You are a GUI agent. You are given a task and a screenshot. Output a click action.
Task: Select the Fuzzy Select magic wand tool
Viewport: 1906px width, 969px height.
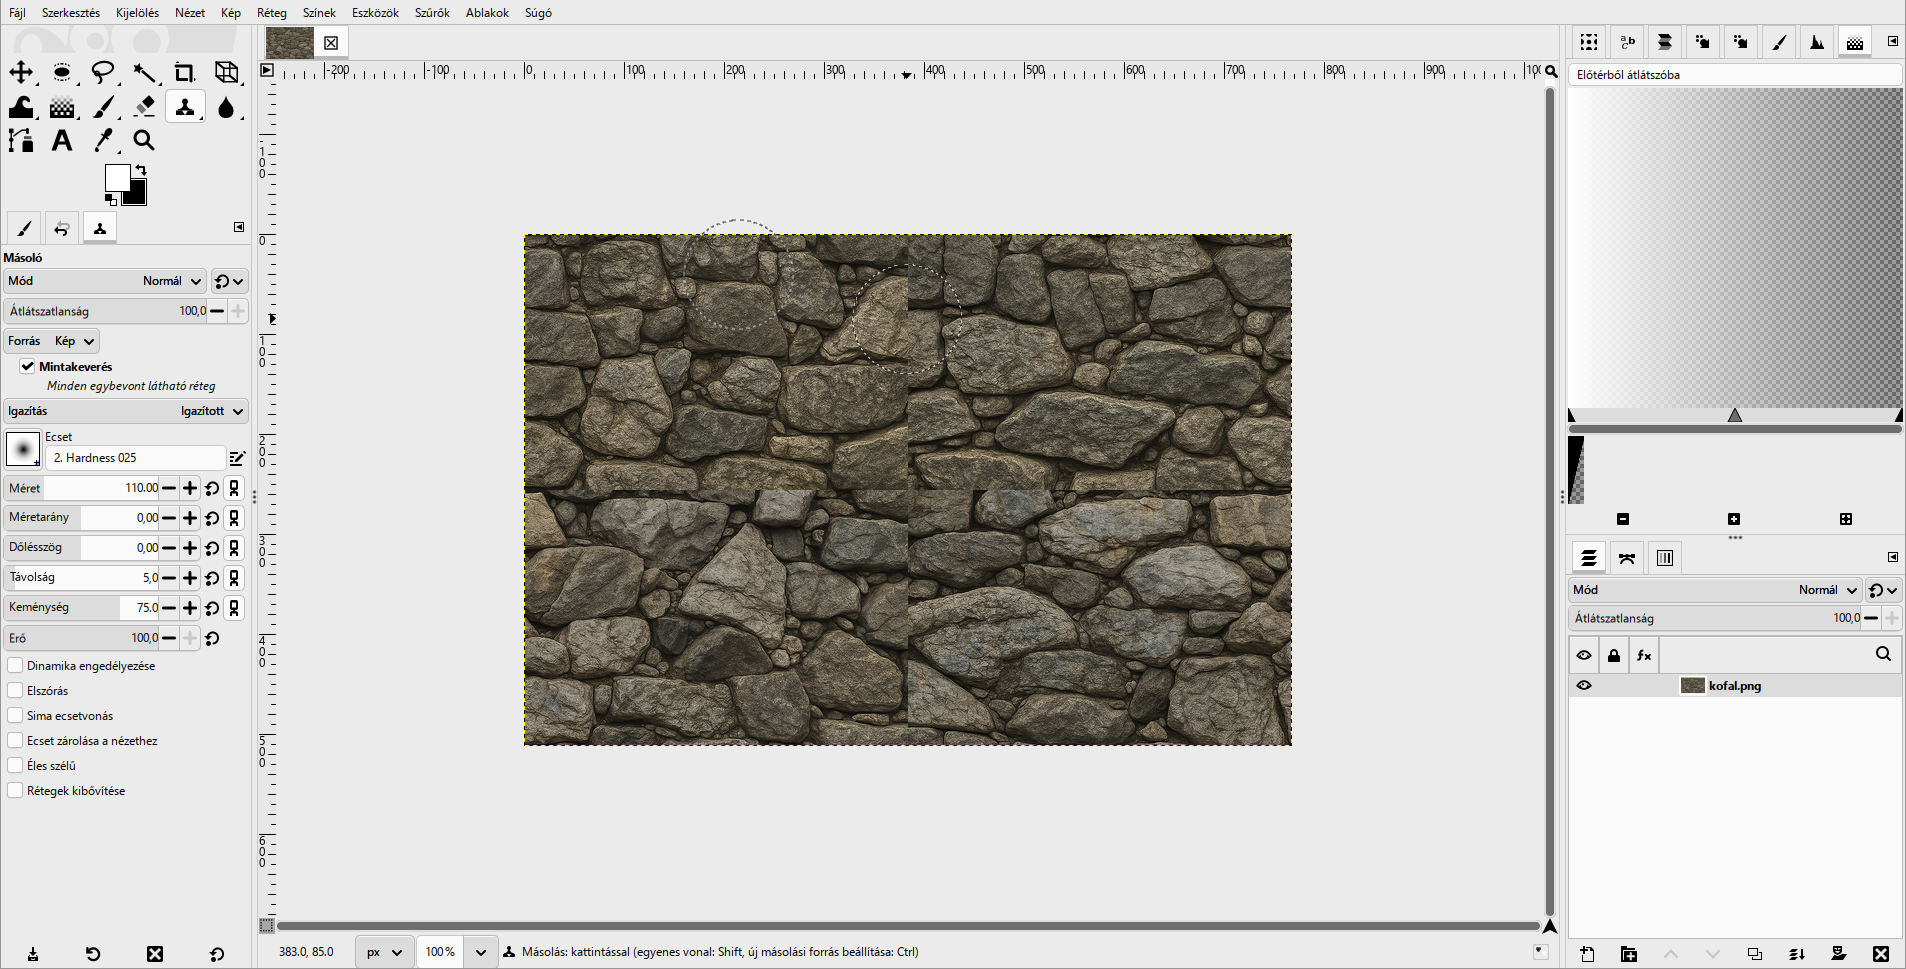(x=144, y=72)
